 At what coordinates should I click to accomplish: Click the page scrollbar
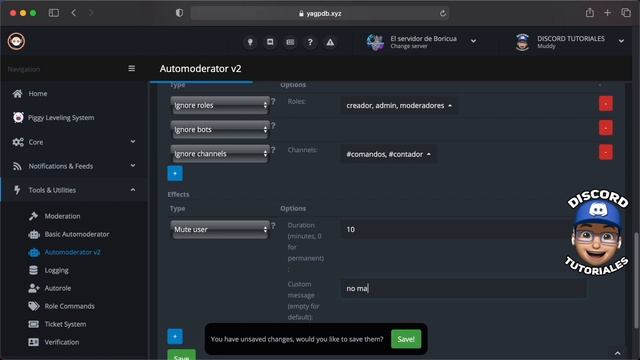tap(636, 280)
